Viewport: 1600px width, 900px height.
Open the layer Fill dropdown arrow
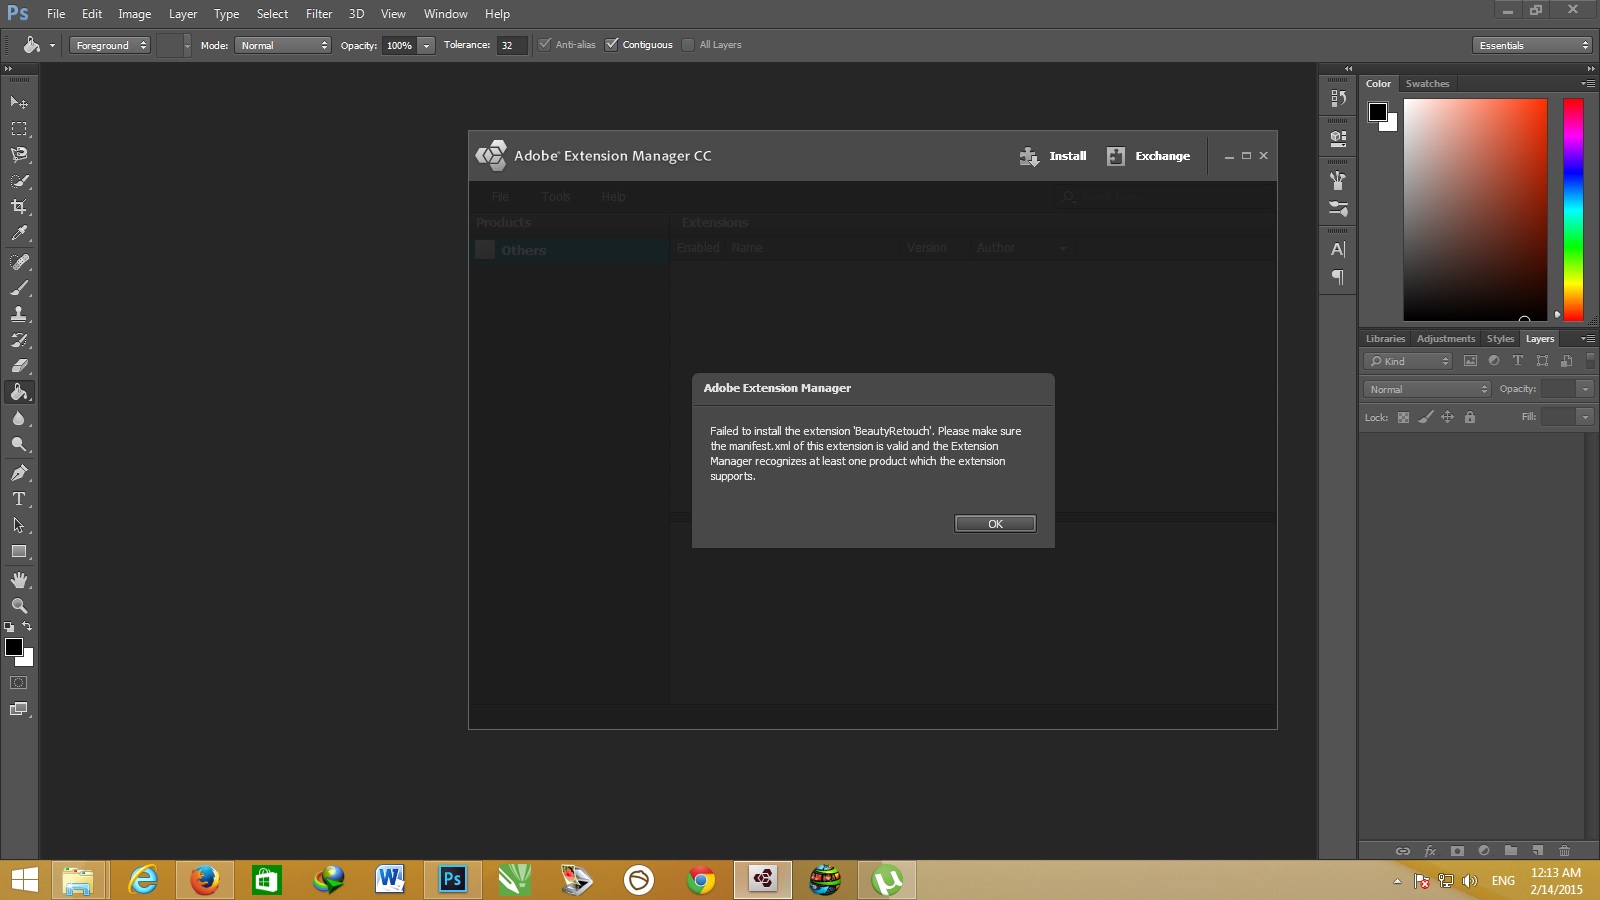tap(1585, 417)
